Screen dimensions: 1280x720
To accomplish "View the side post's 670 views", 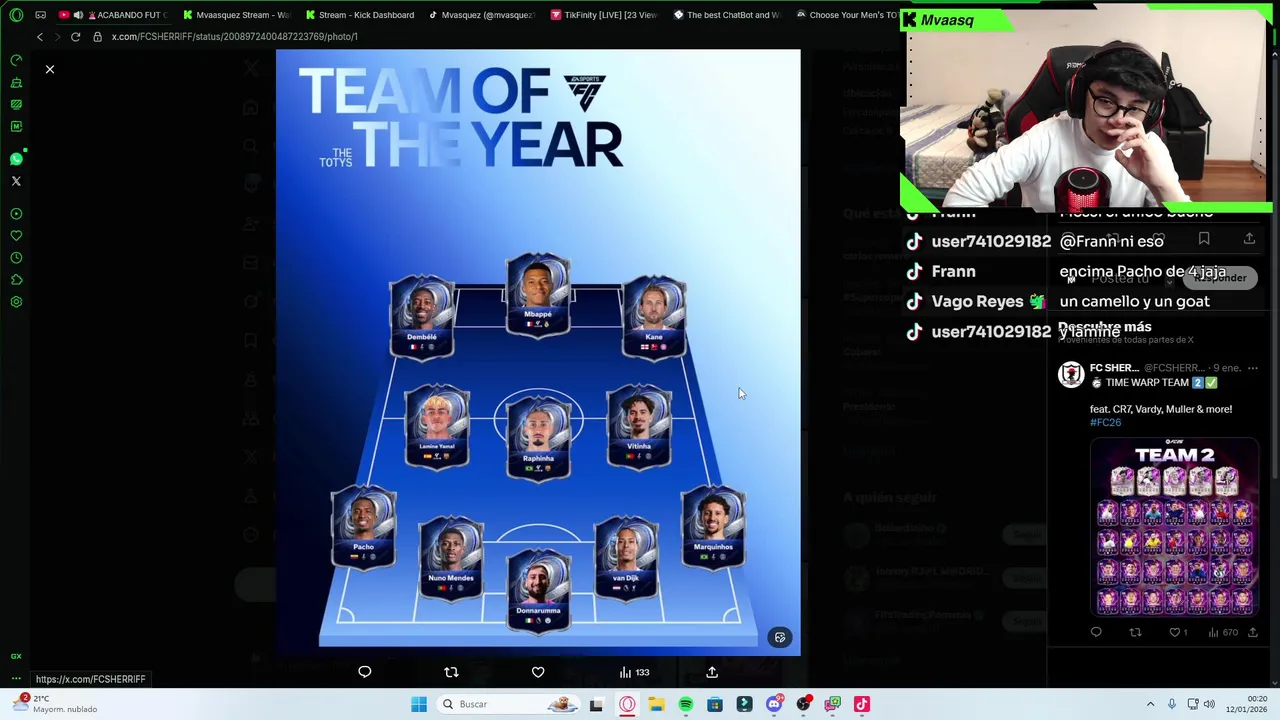I will 1223,632.
